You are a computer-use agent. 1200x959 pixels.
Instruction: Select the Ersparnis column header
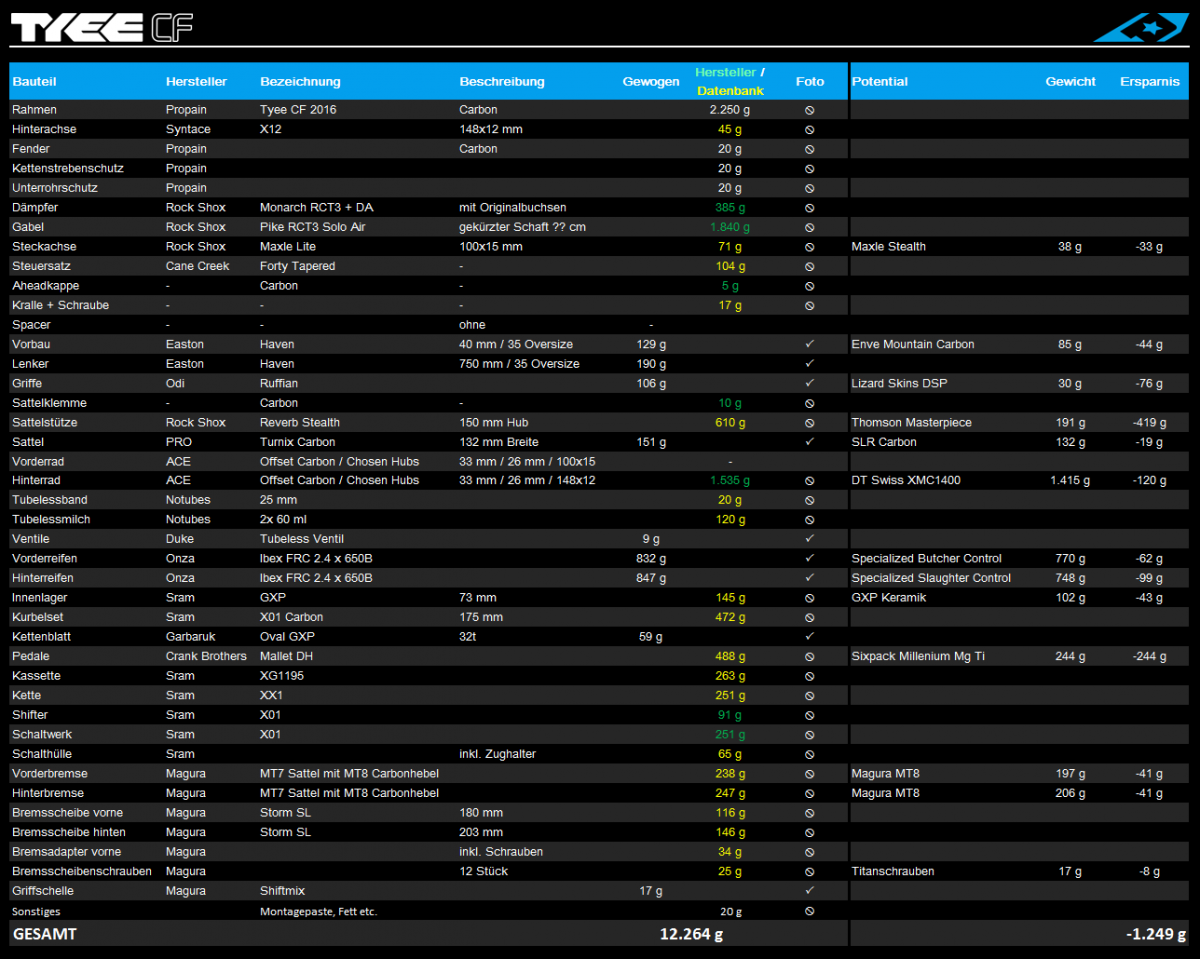click(1149, 82)
